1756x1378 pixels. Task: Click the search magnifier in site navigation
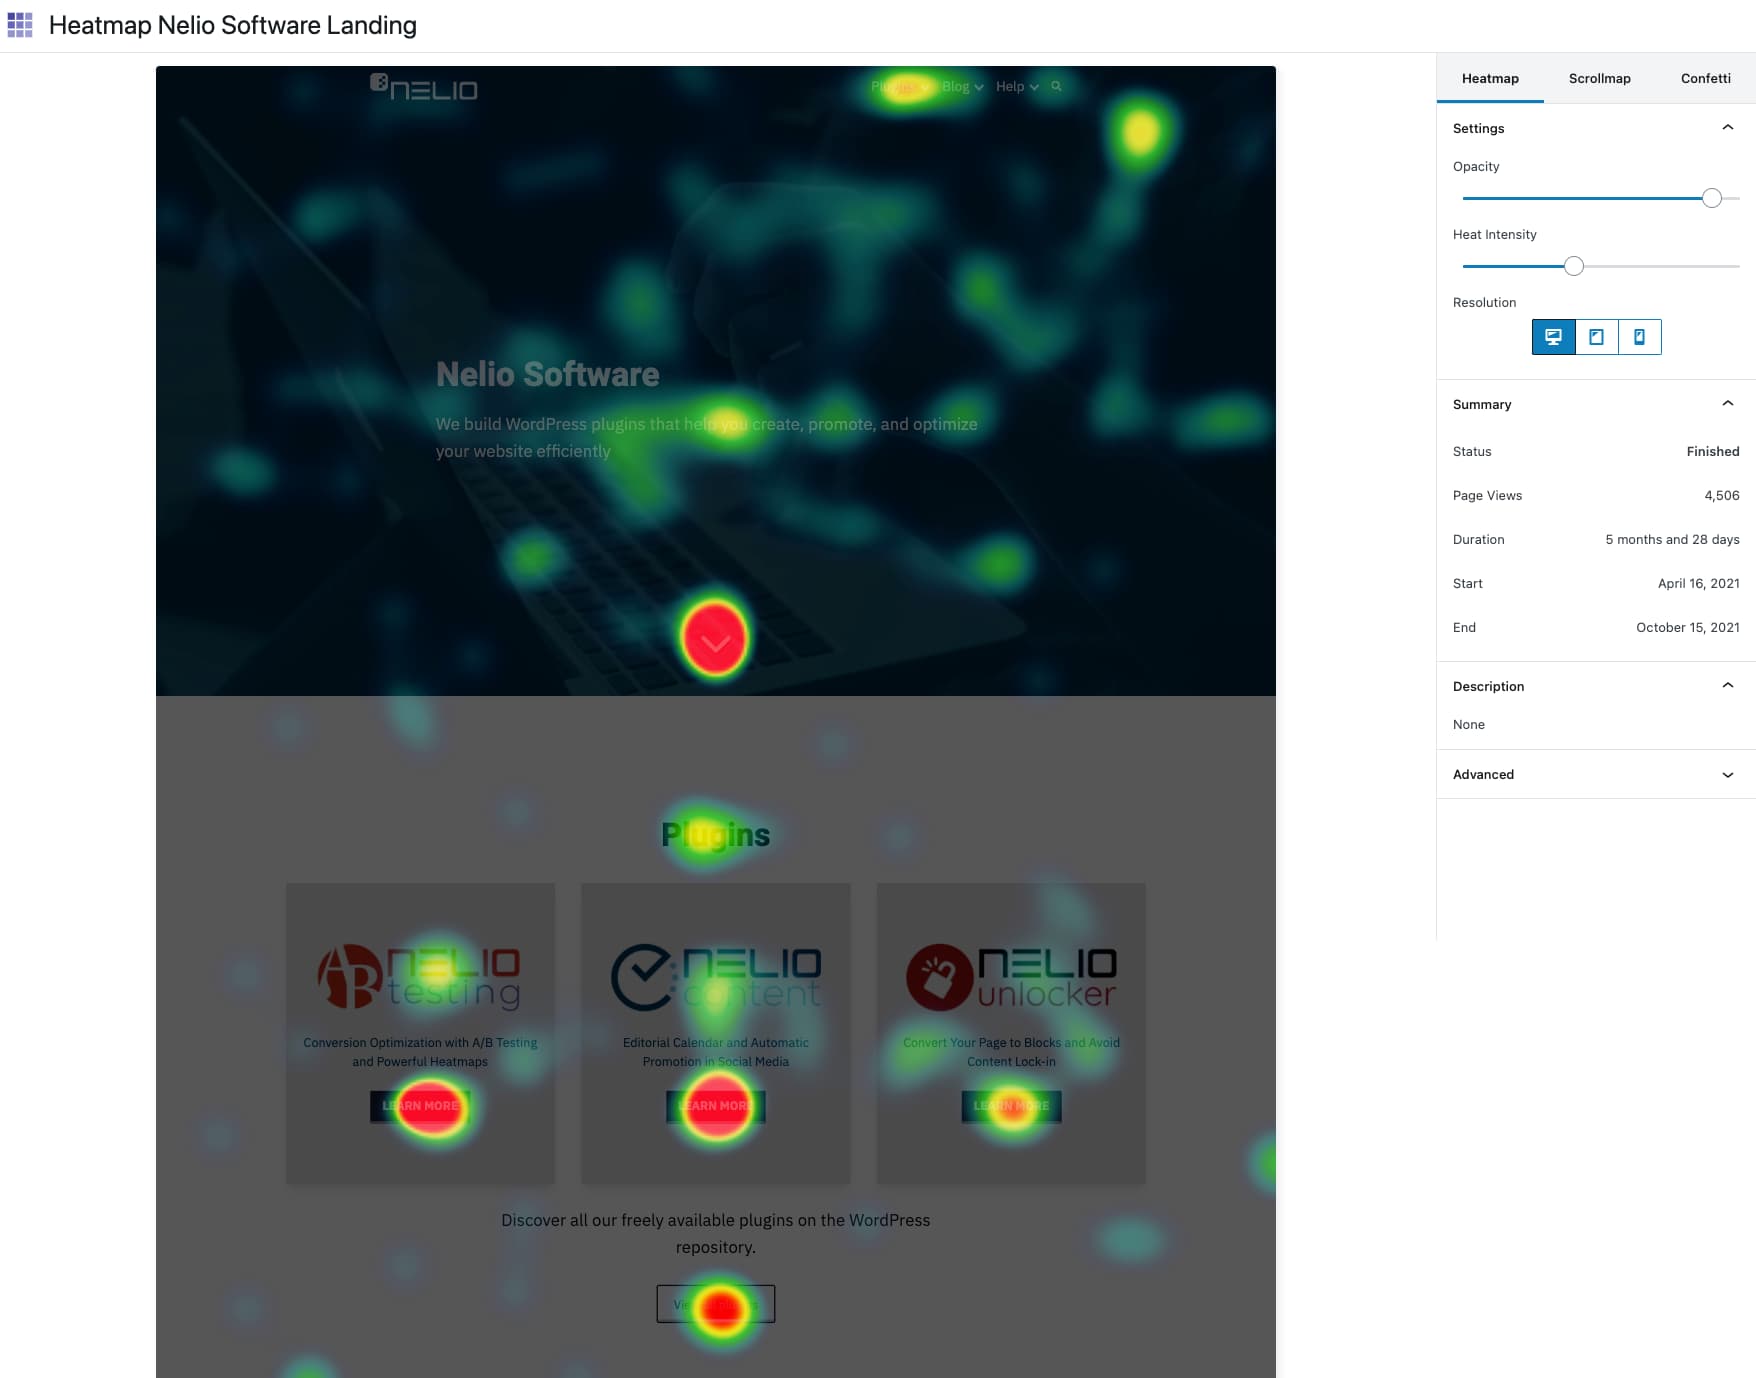coord(1056,87)
